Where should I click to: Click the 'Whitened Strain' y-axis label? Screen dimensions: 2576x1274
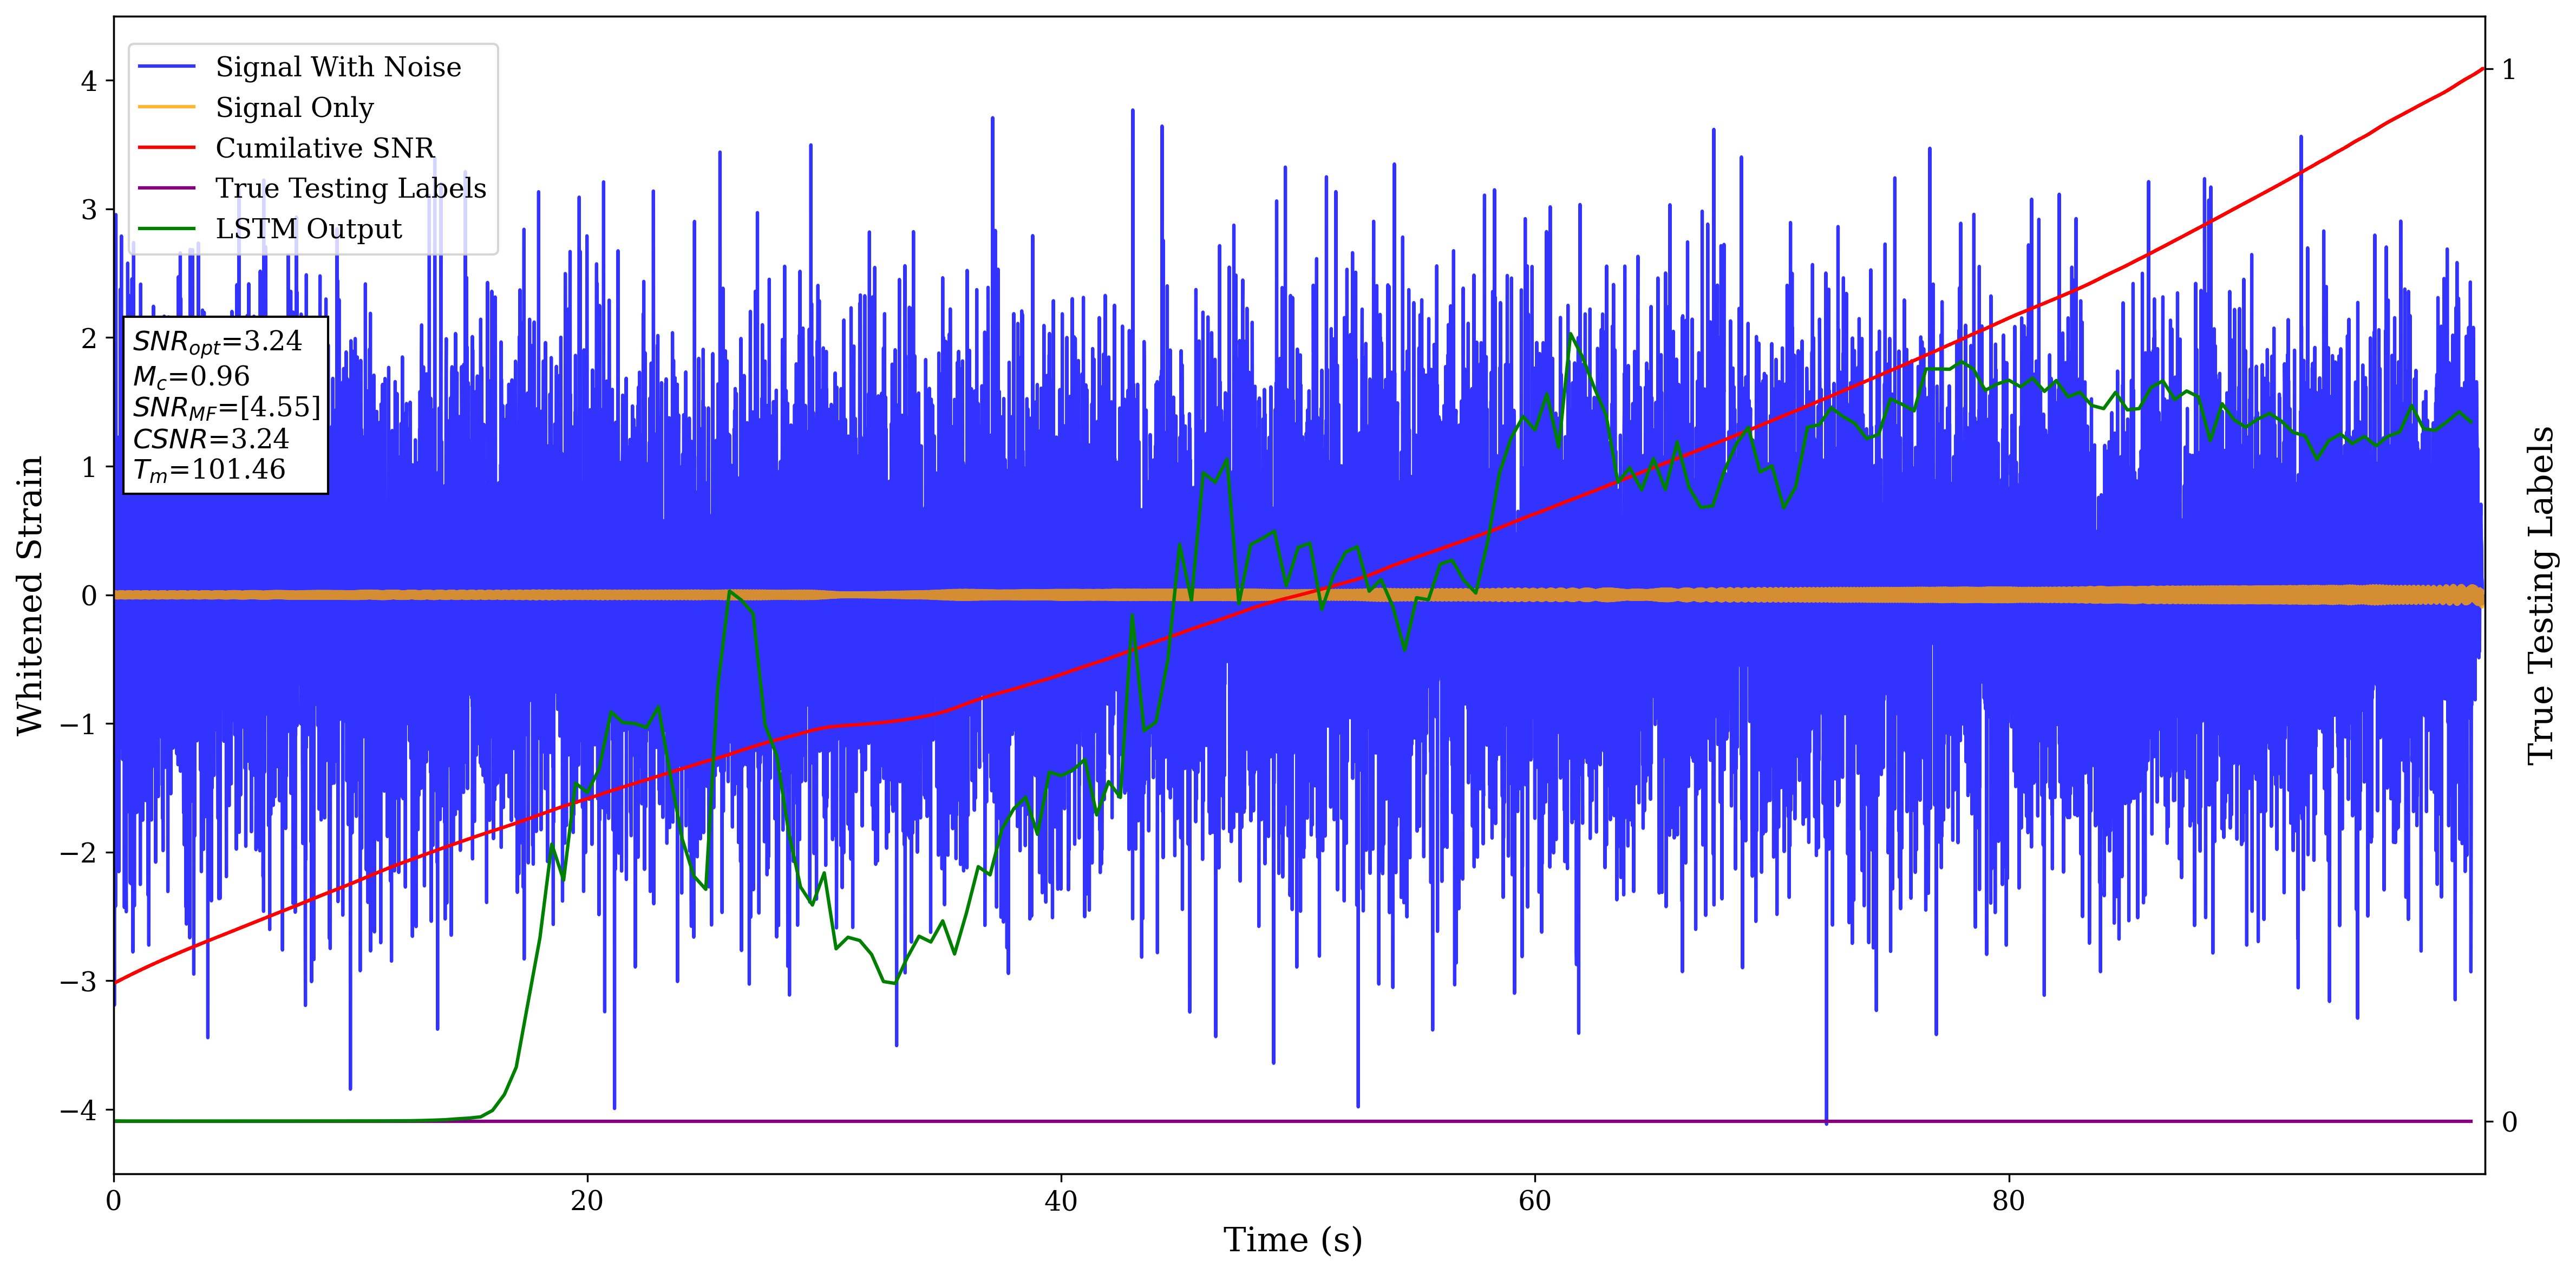click(30, 595)
